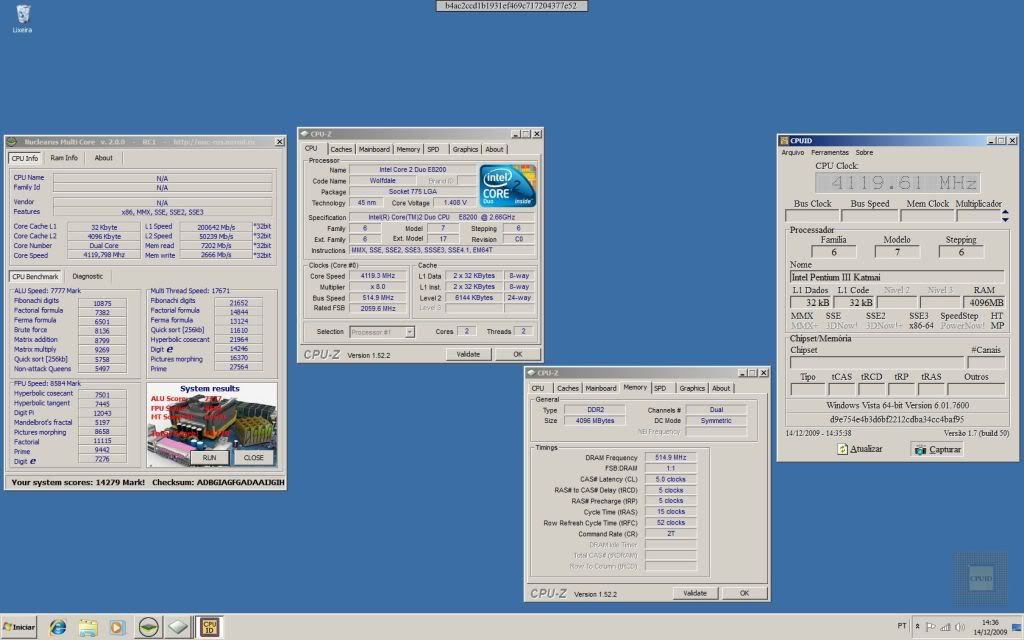Click the CPUID title bar icon
The height and width of the screenshot is (640, 1024).
click(x=784, y=140)
